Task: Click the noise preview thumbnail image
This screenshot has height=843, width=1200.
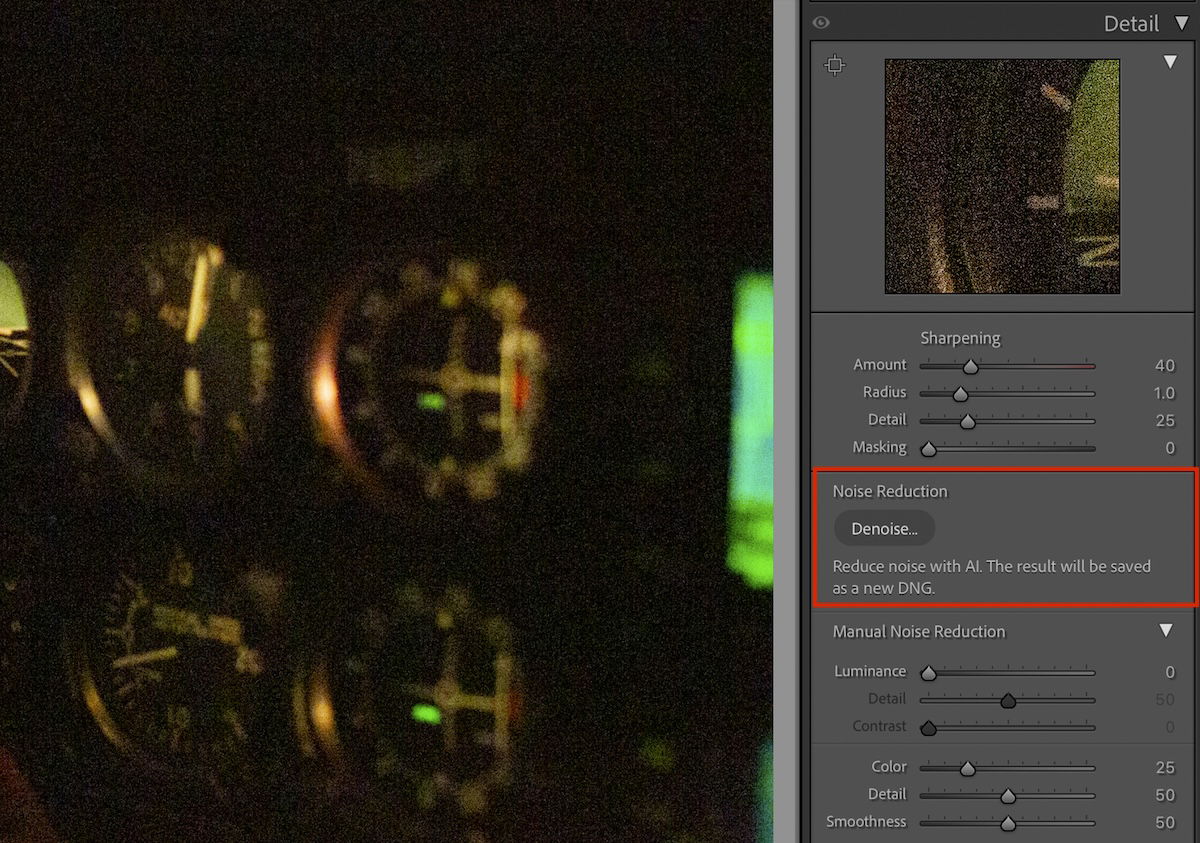Action: (1002, 178)
